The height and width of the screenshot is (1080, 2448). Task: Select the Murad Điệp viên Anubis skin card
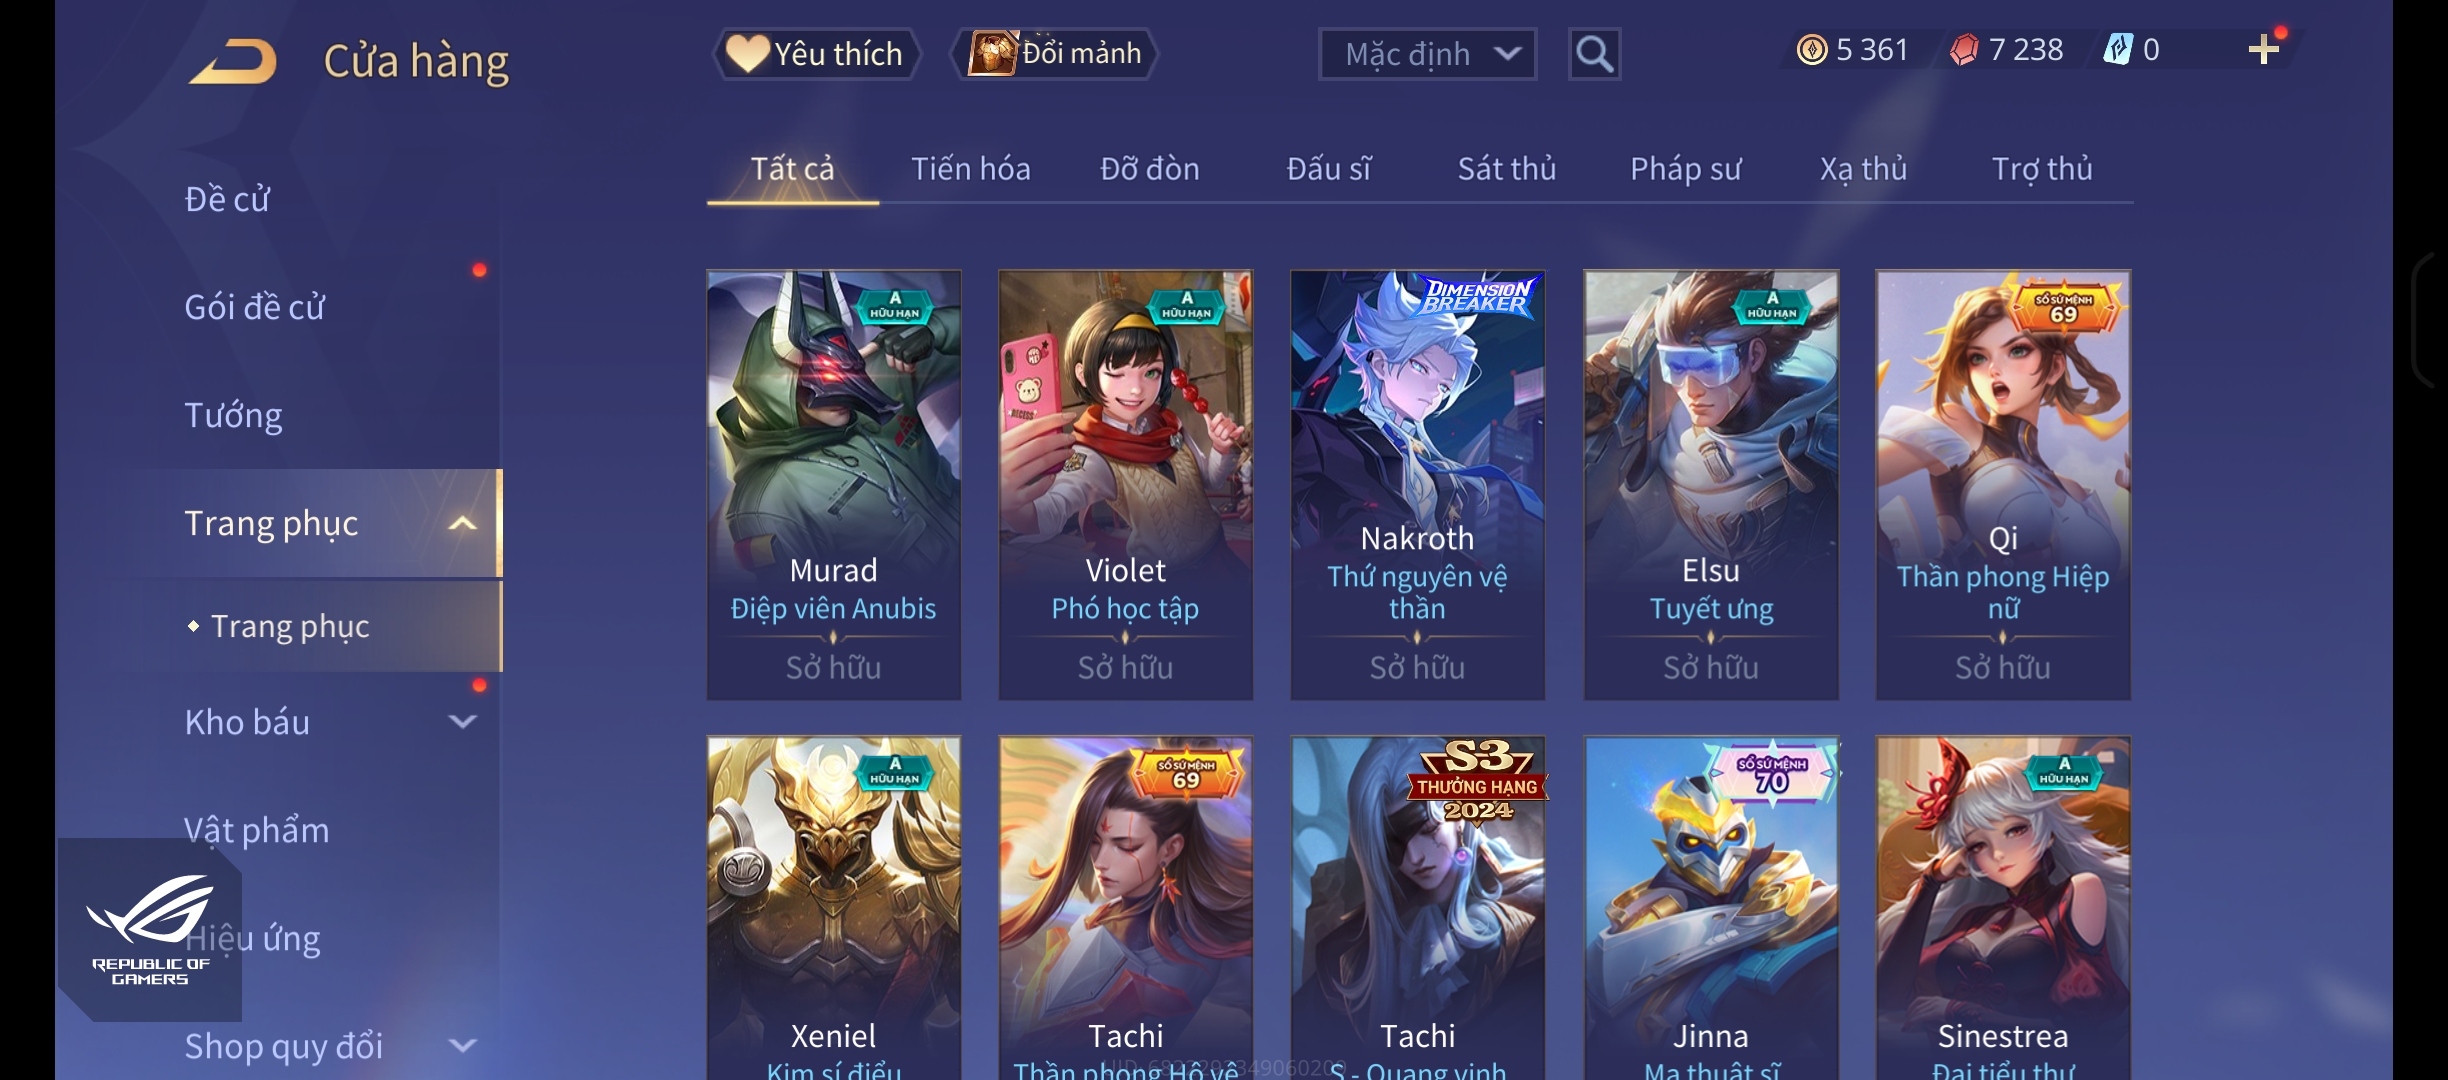834,485
